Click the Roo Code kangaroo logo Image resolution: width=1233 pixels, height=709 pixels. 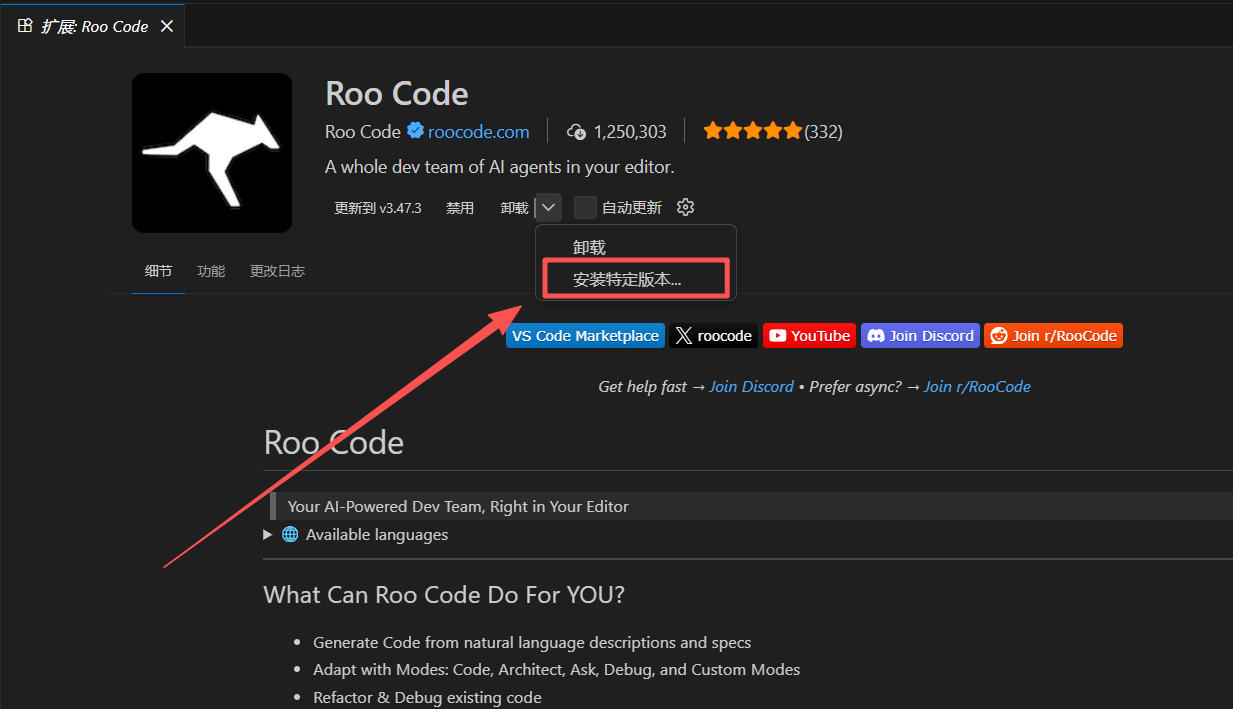[x=211, y=153]
